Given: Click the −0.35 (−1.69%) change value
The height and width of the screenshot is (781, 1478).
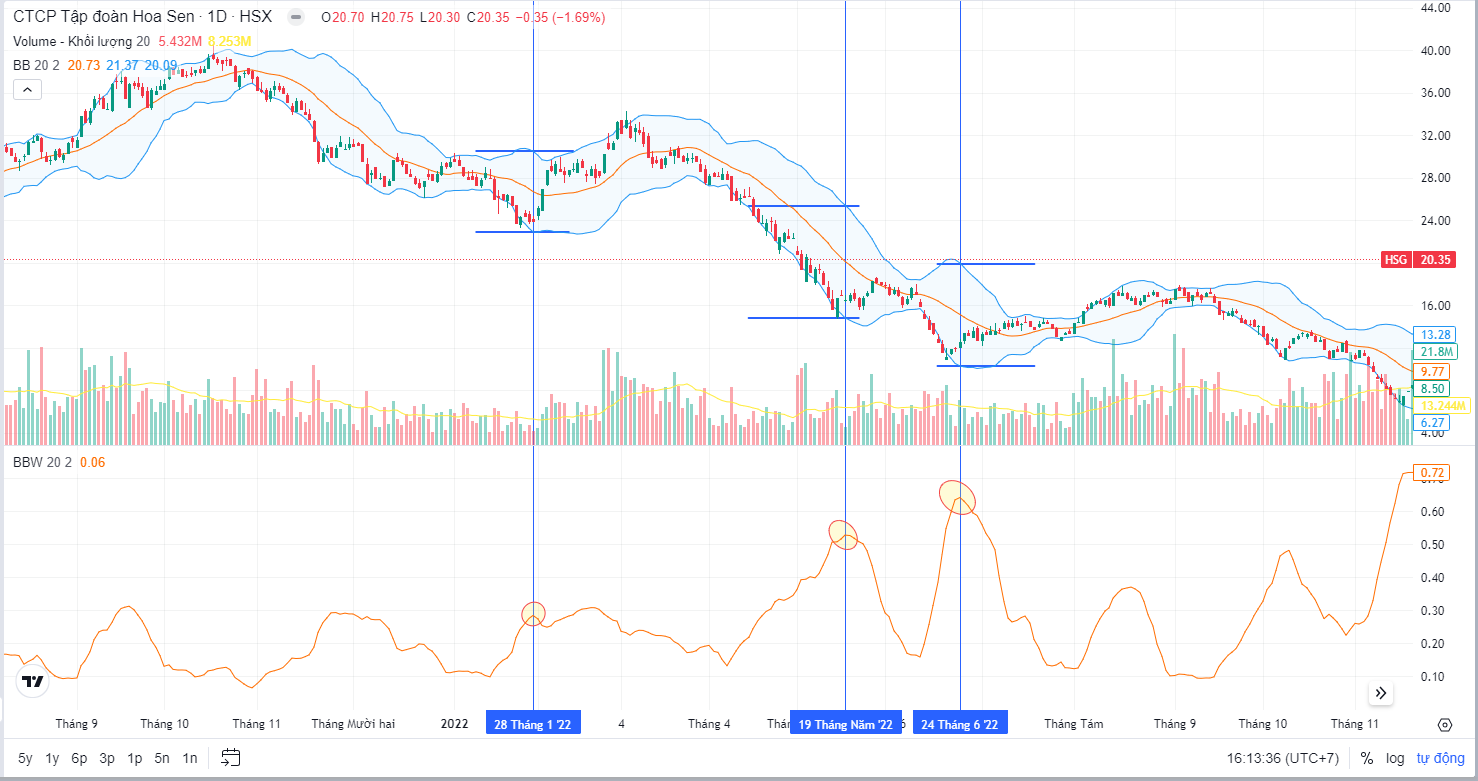Looking at the screenshot, I should 560,17.
